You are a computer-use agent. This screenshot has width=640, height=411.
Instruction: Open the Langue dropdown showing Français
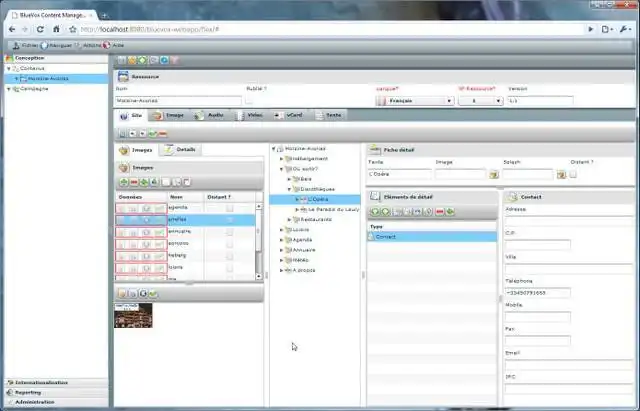pyautogui.click(x=415, y=101)
